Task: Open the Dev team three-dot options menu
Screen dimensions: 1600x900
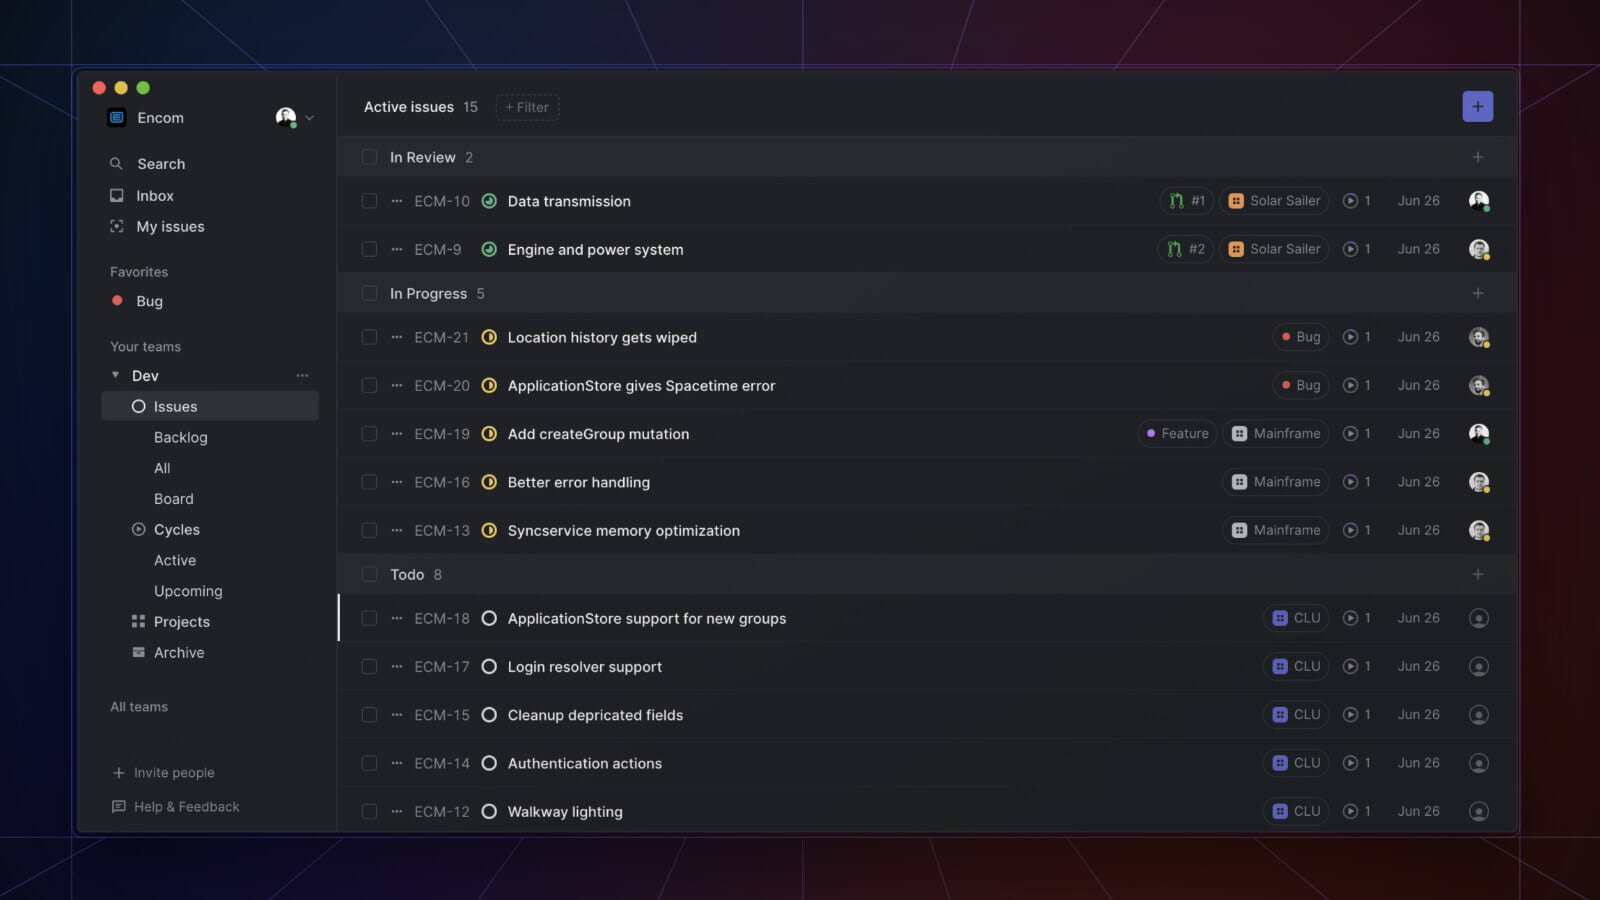Action: pyautogui.click(x=302, y=376)
